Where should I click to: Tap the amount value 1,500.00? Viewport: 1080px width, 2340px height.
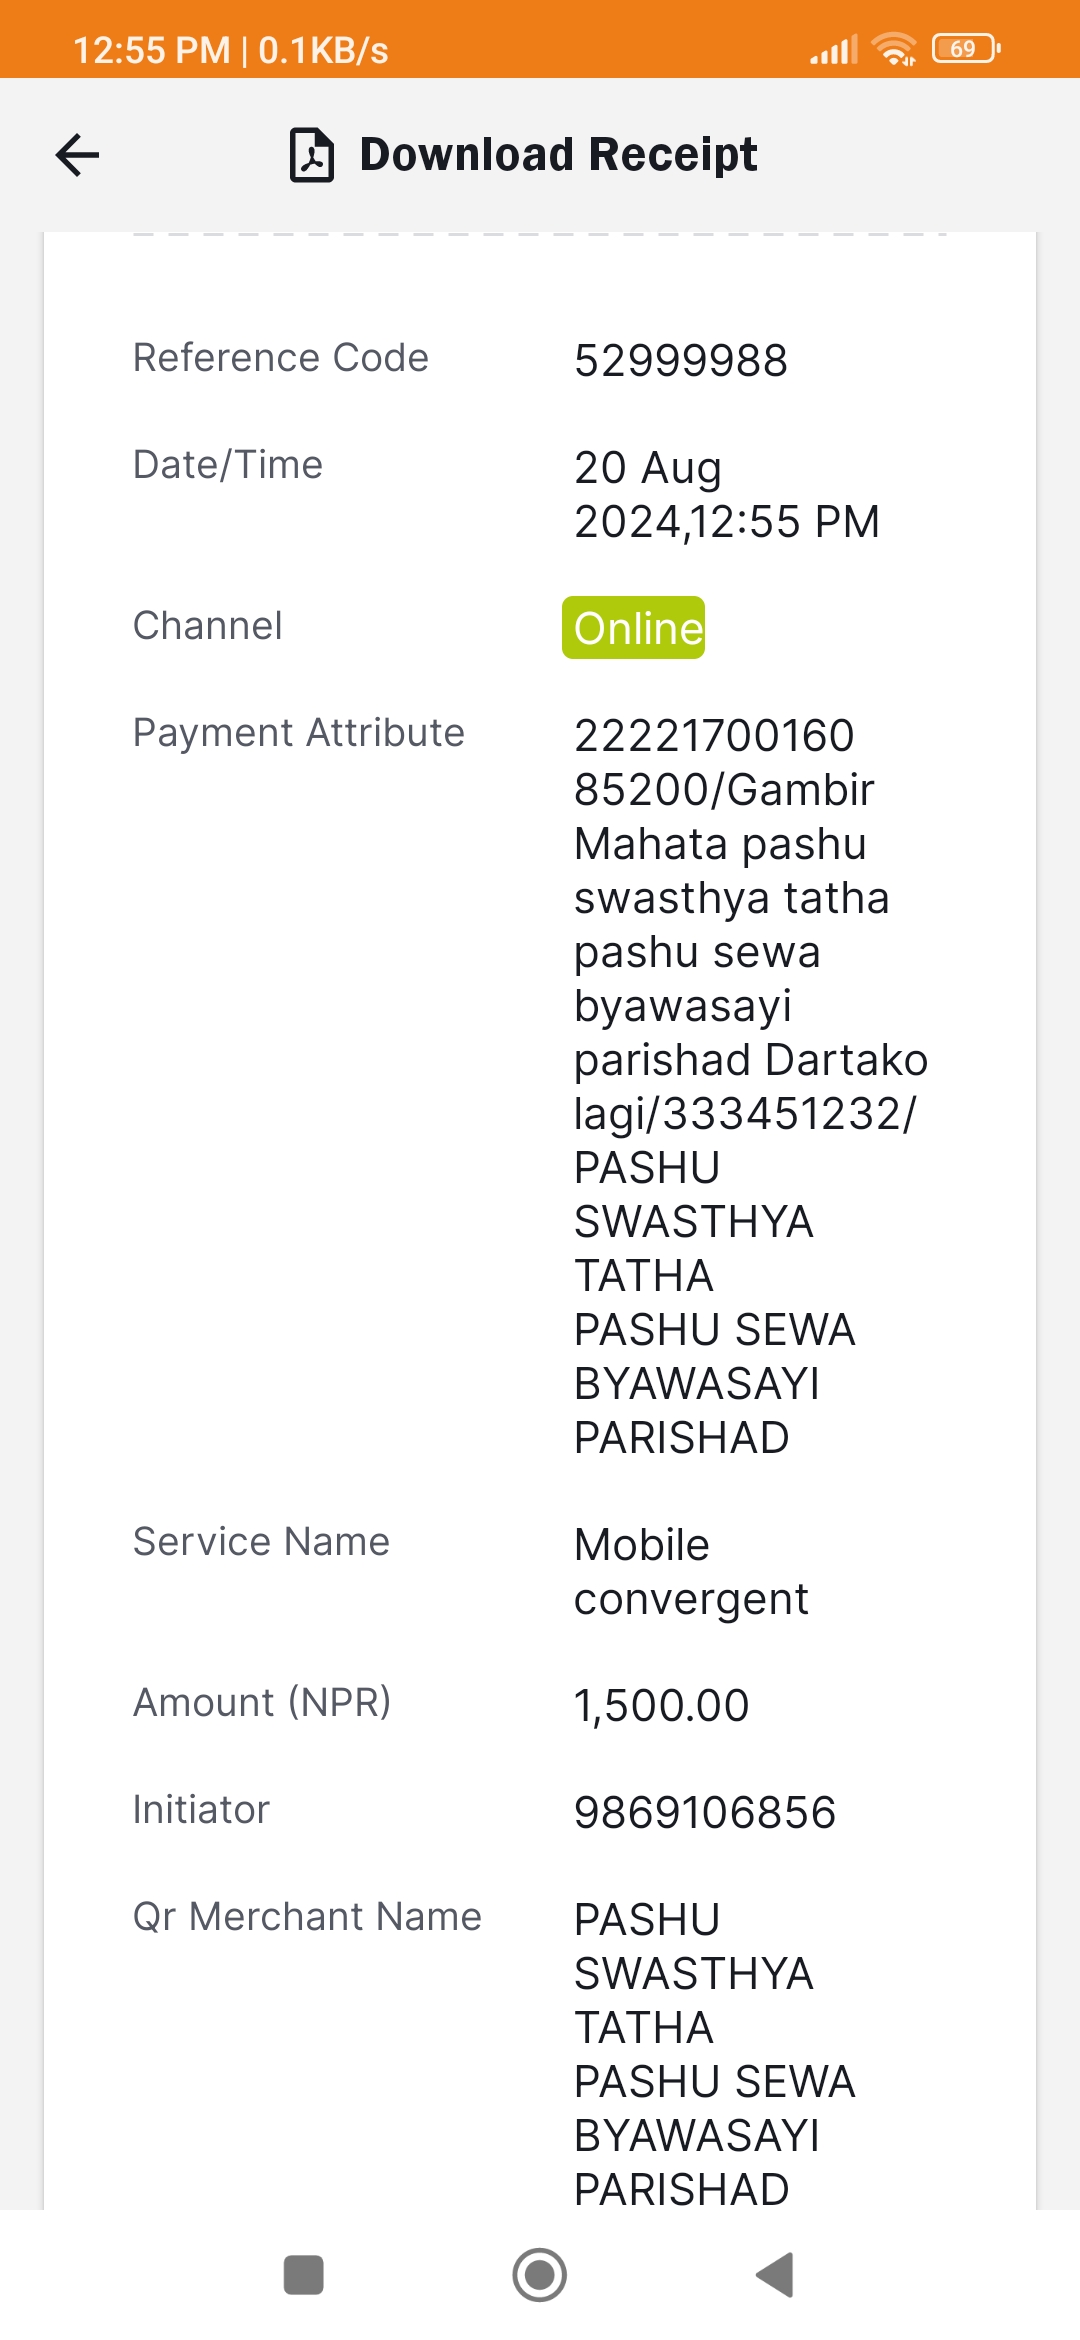pyautogui.click(x=662, y=1706)
